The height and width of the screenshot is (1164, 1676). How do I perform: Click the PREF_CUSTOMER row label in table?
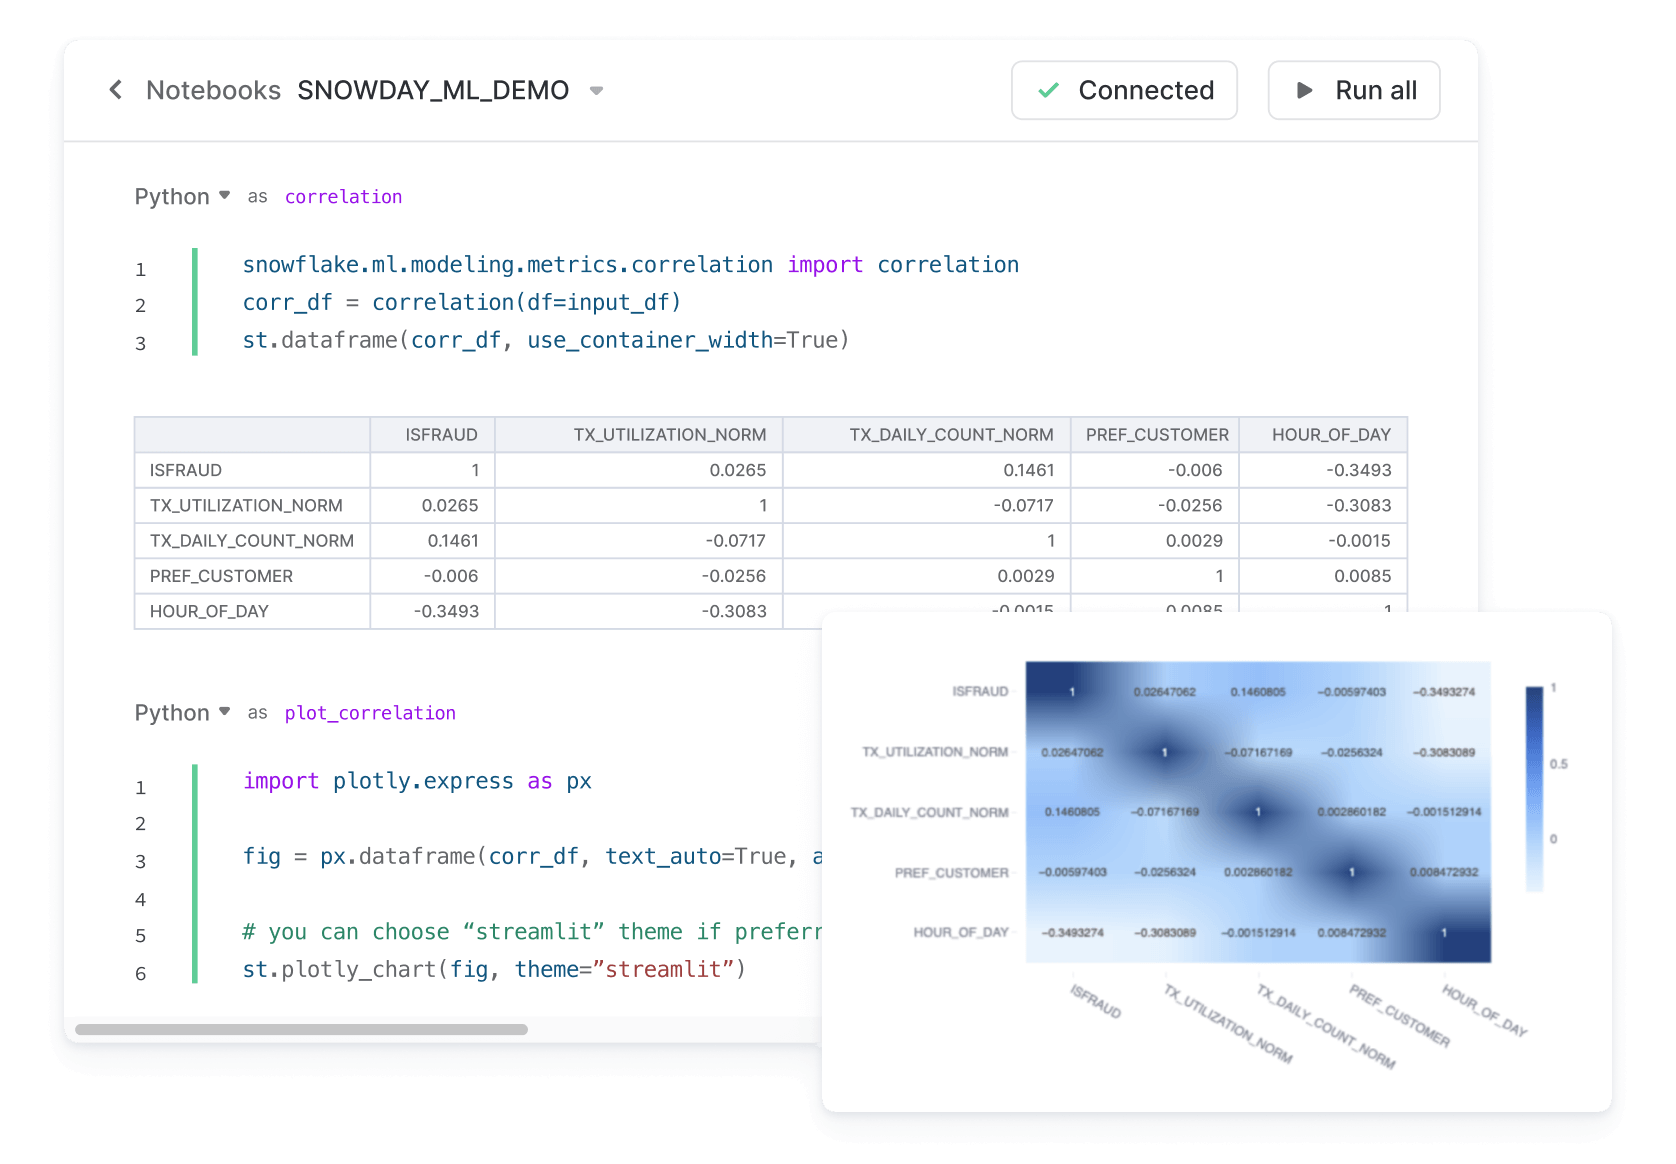252,576
